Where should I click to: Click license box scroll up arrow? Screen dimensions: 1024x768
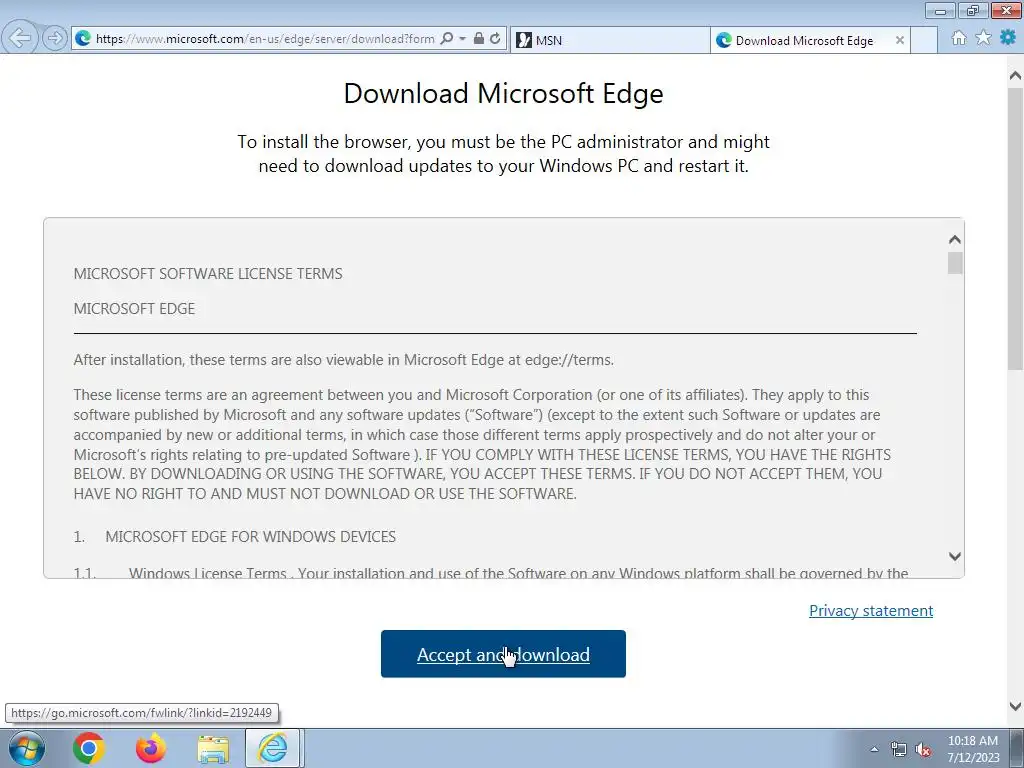tap(955, 240)
